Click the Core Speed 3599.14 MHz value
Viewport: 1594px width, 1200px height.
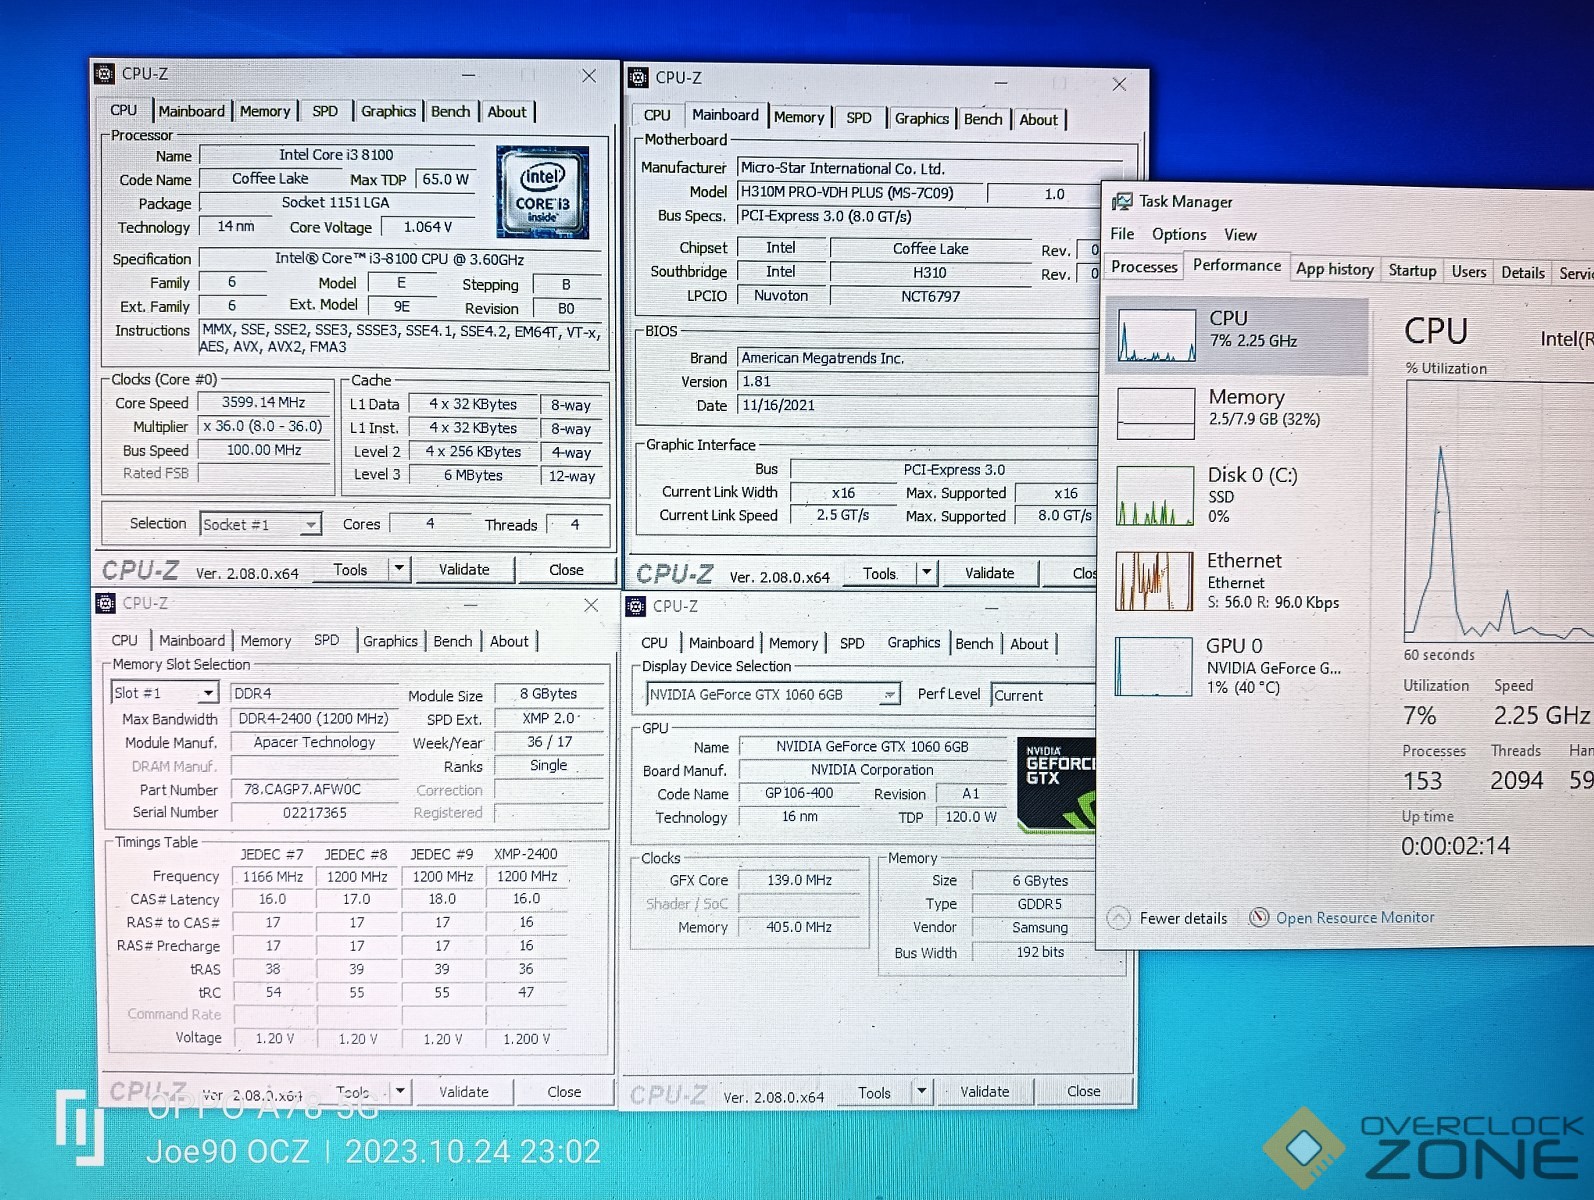click(263, 402)
